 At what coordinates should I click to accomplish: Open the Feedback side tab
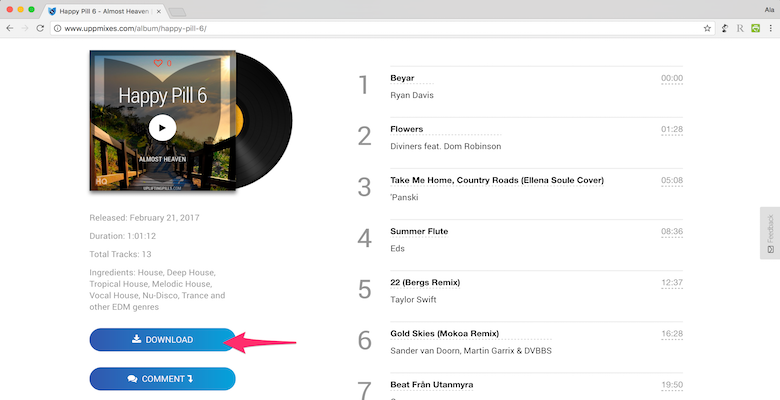[x=770, y=233]
